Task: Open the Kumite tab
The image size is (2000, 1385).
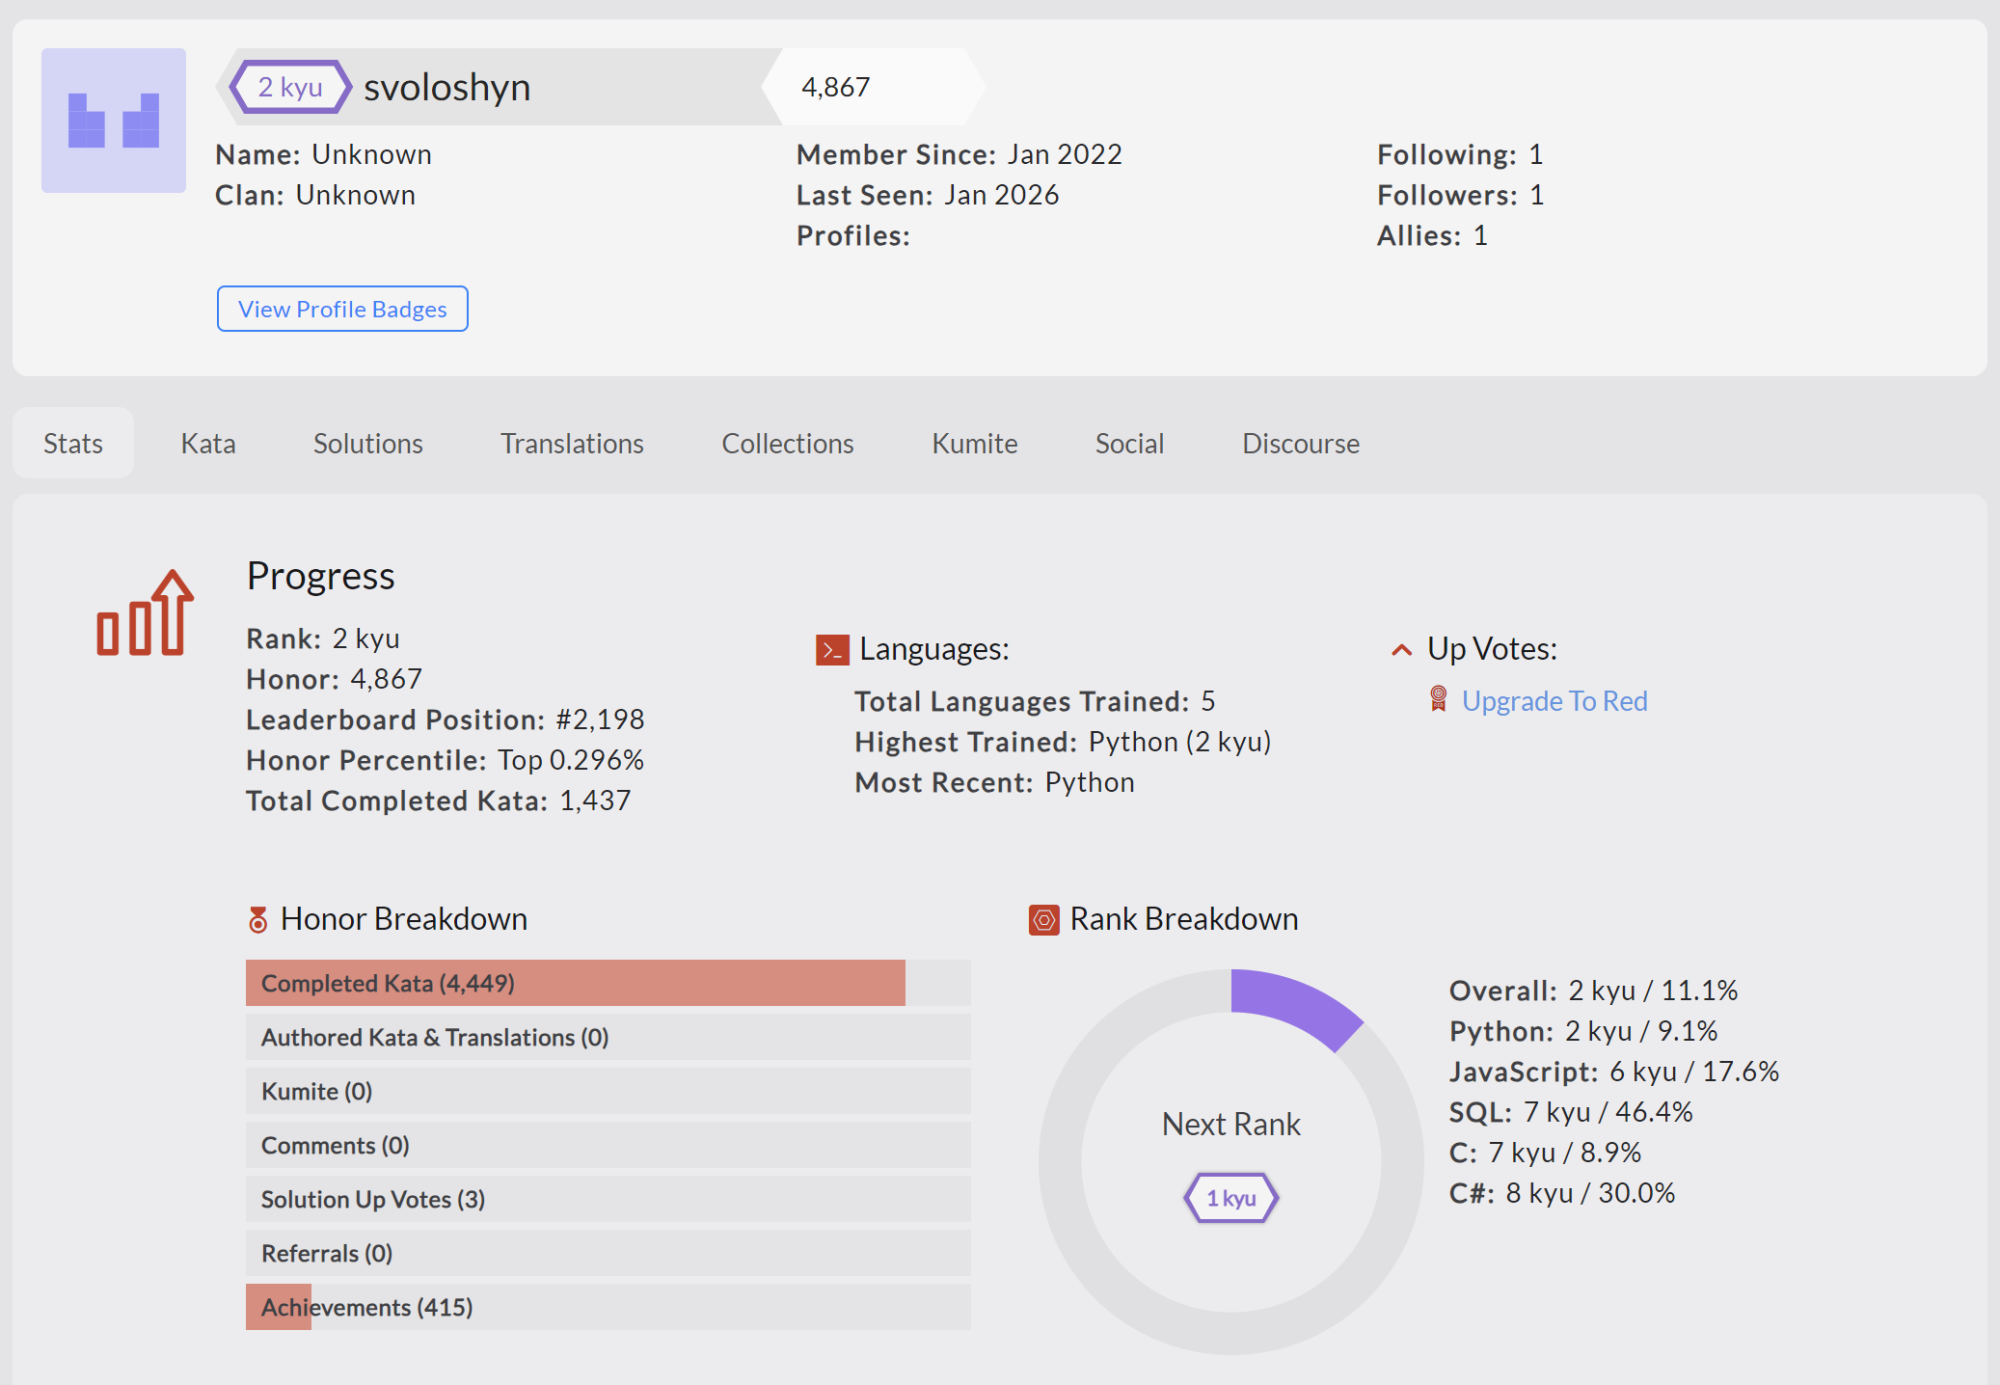Action: coord(974,443)
